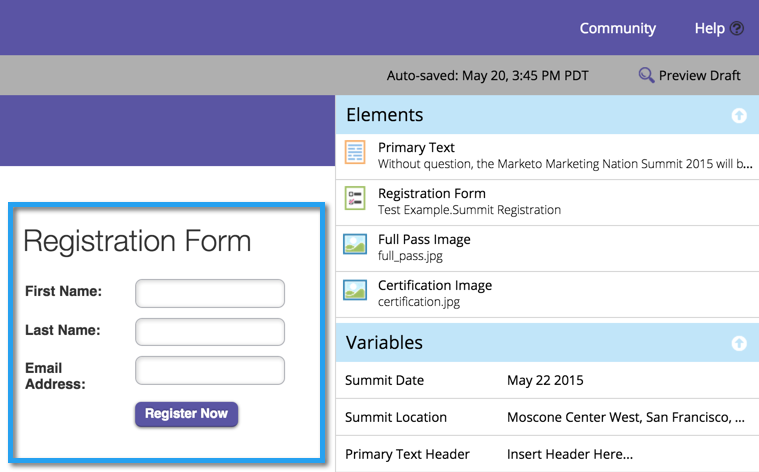
Task: Open the Help menu
Action: [x=710, y=29]
